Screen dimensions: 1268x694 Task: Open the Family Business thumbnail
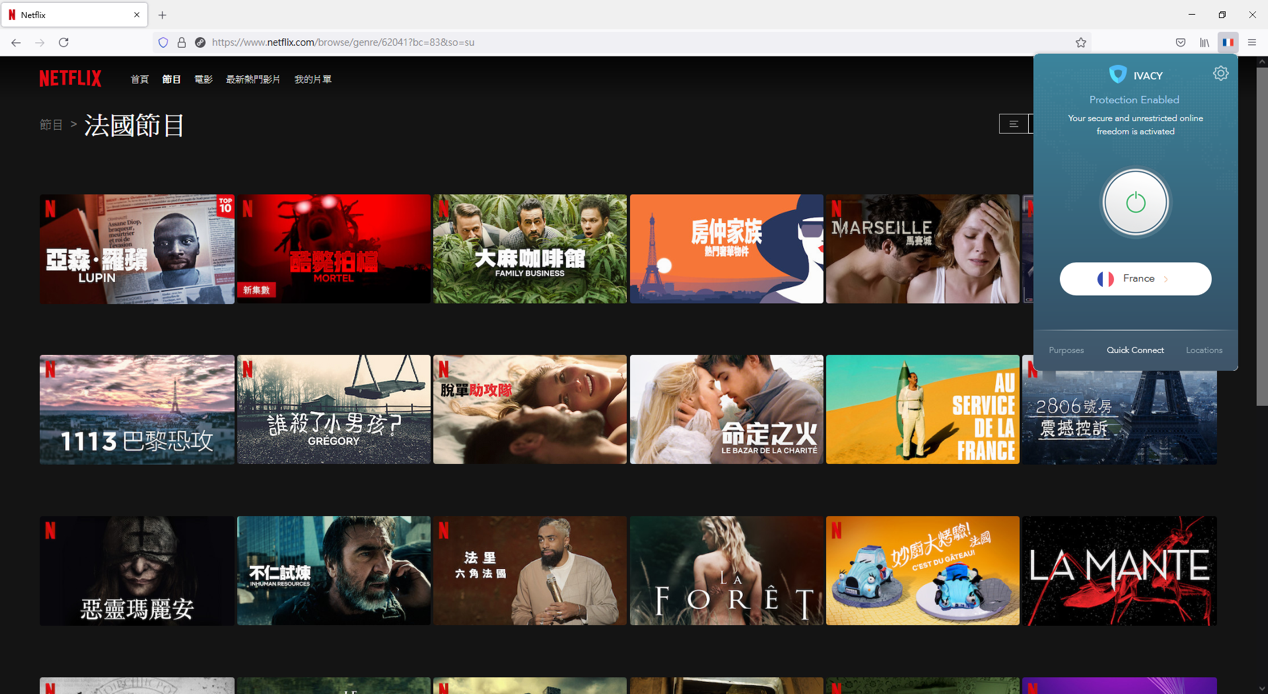tap(530, 249)
